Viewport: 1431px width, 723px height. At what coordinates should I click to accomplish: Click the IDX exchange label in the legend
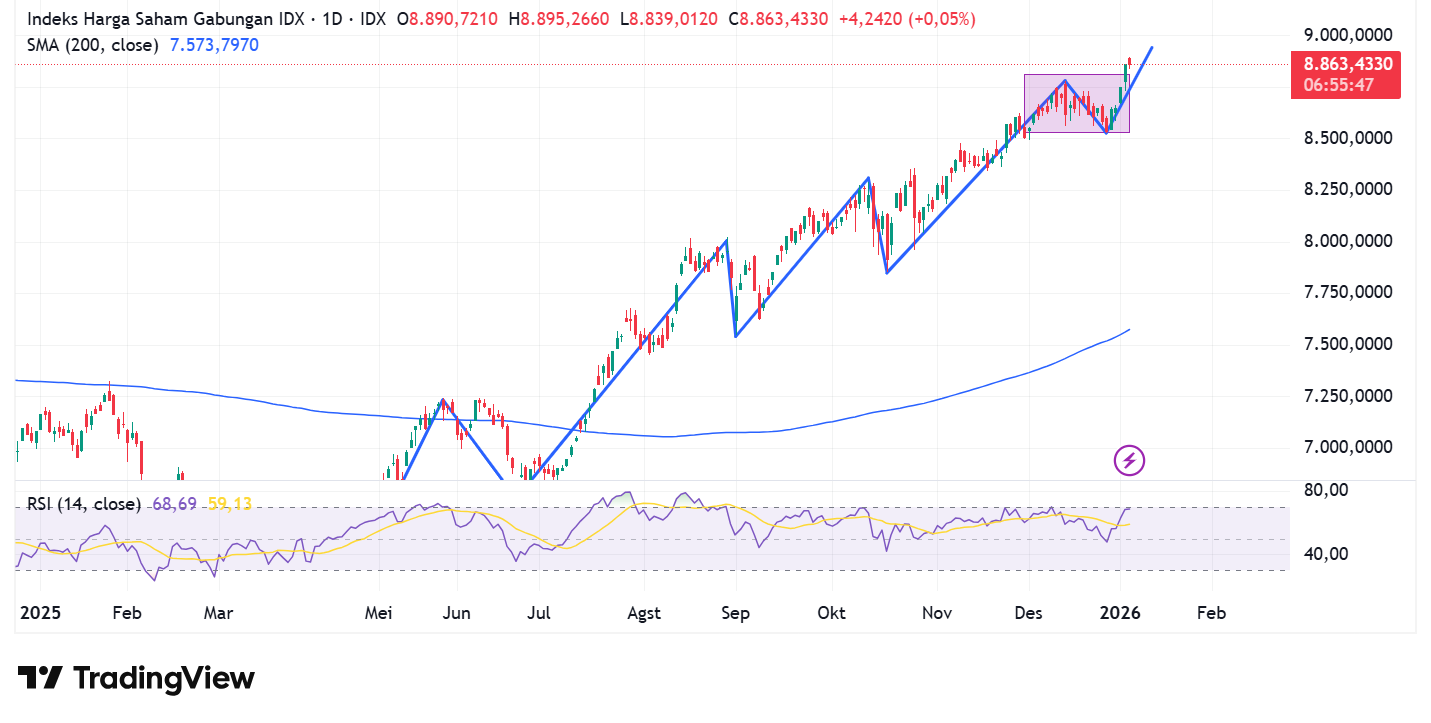pyautogui.click(x=372, y=18)
